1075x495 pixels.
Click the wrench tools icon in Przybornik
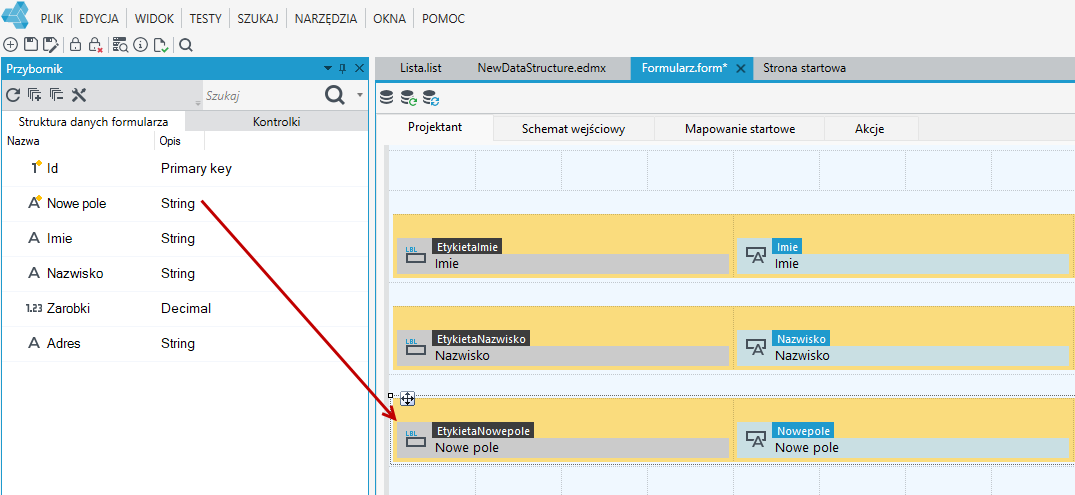coord(79,95)
